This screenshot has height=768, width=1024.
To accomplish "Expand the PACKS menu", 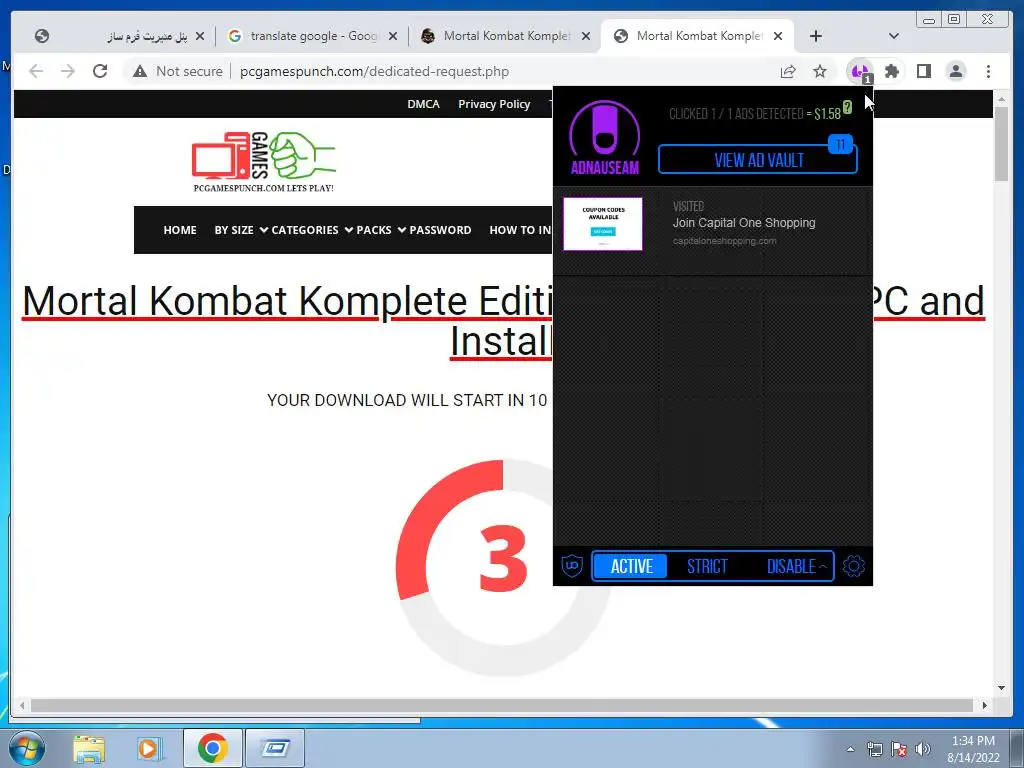I will [x=381, y=230].
